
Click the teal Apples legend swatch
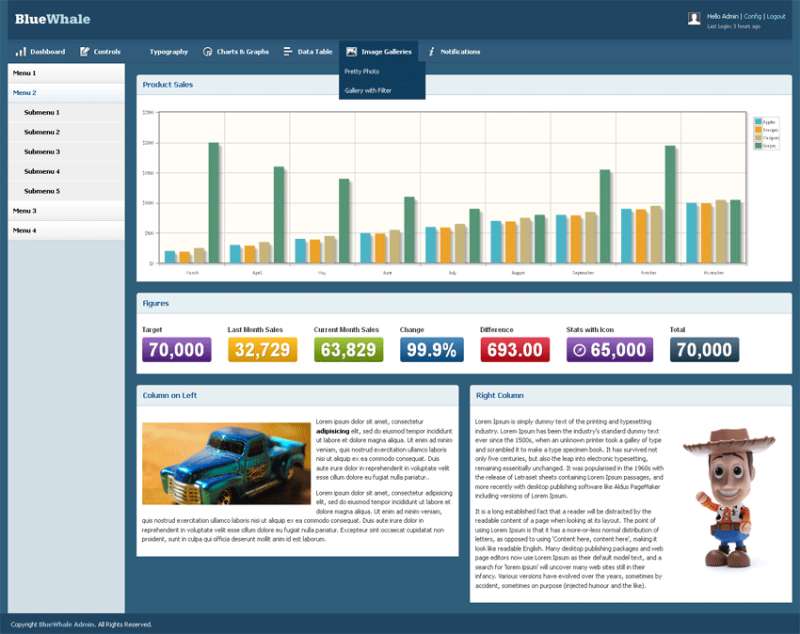pos(759,121)
